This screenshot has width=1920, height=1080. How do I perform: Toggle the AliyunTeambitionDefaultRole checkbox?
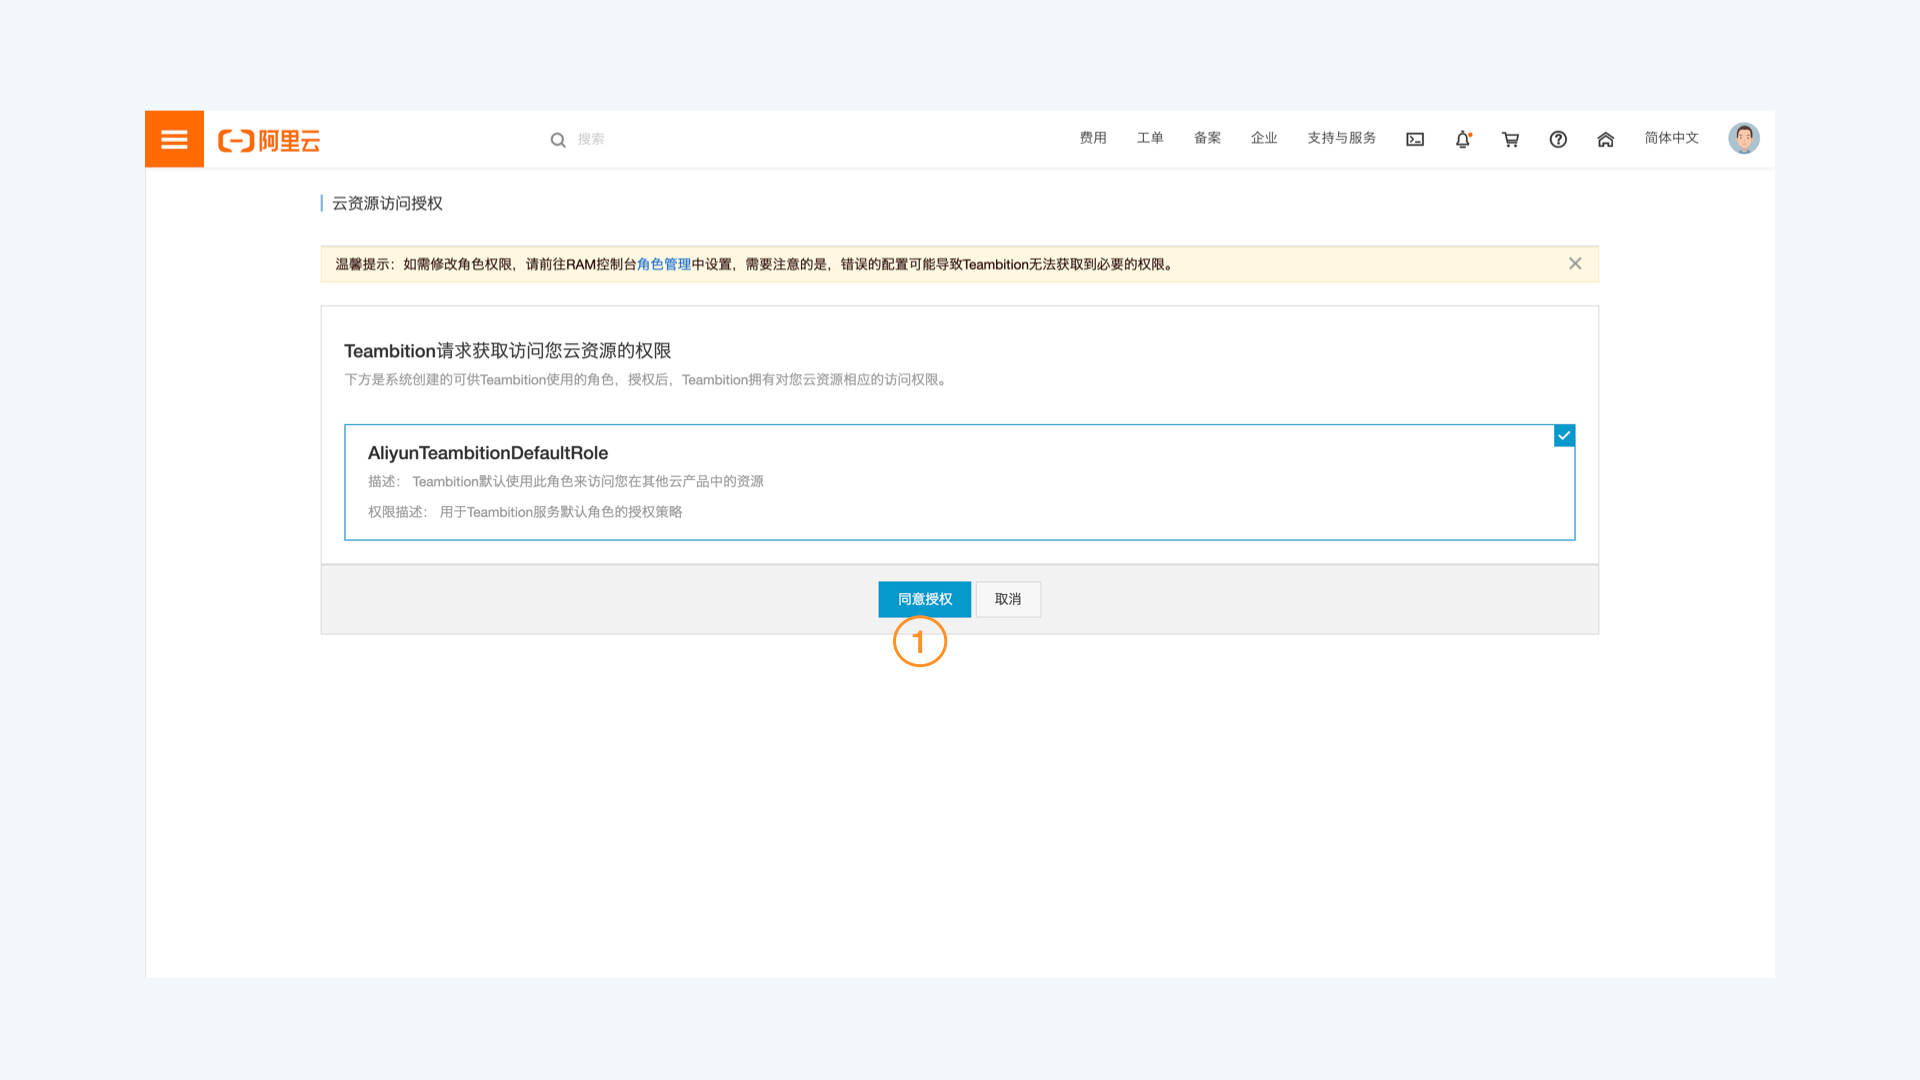coord(1565,435)
